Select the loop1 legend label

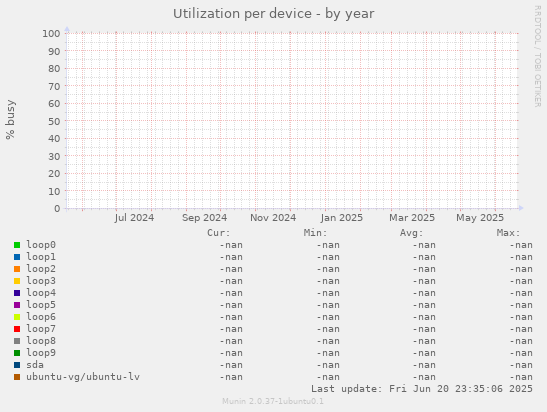pyautogui.click(x=41, y=257)
